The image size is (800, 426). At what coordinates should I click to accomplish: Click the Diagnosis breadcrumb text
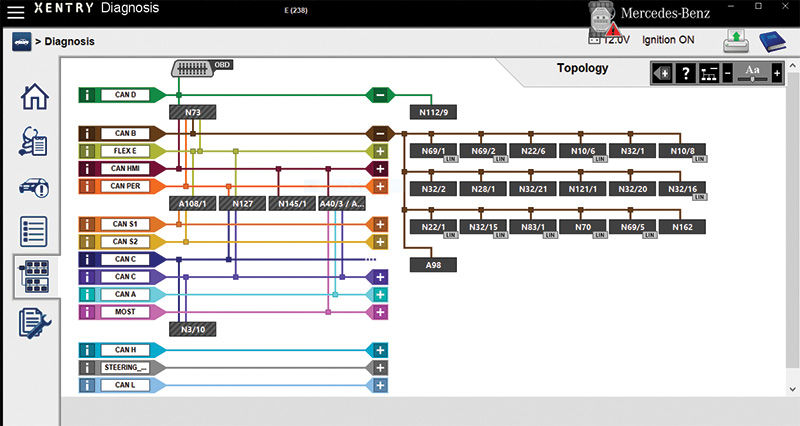click(69, 42)
